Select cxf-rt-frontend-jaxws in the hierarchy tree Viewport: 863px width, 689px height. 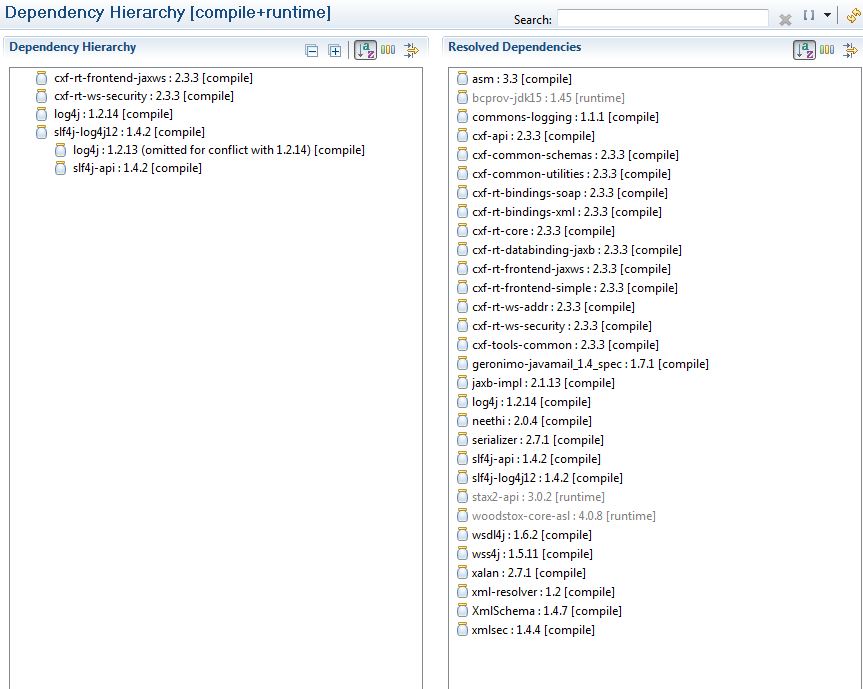coord(154,78)
